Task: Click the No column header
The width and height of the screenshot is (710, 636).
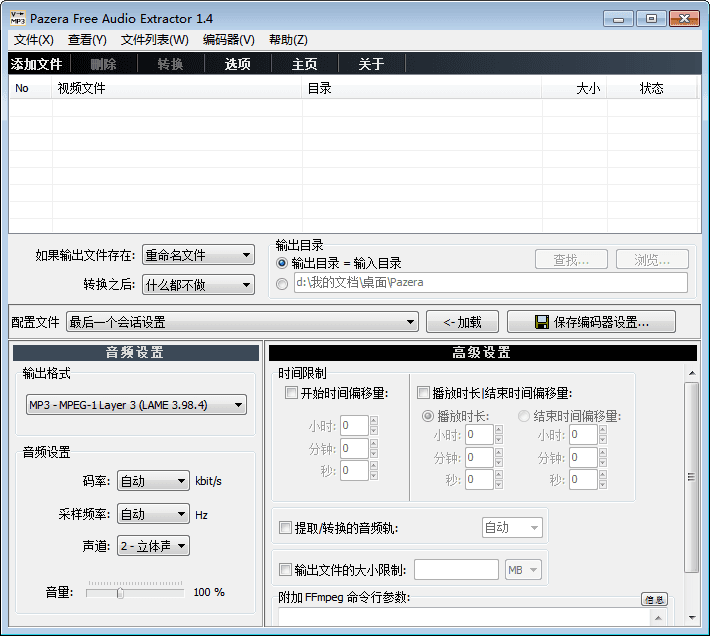Action: (30, 88)
